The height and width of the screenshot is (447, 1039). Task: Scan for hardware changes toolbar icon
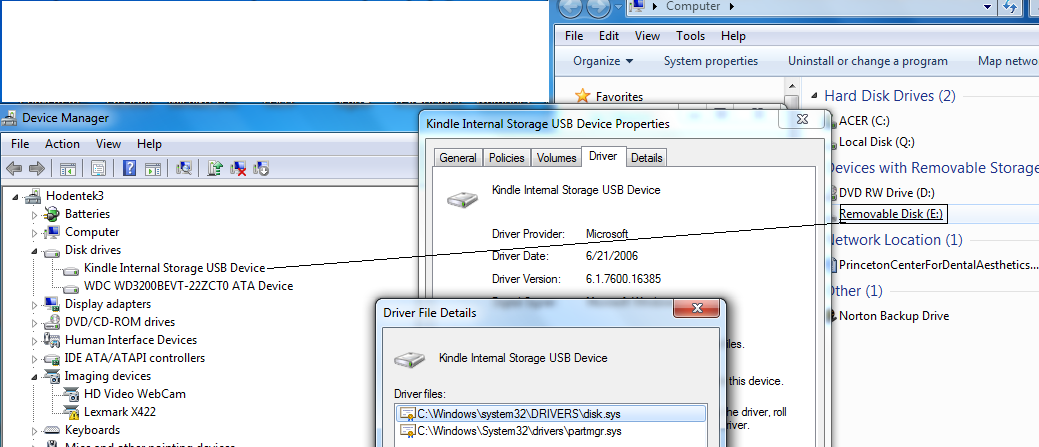click(184, 169)
